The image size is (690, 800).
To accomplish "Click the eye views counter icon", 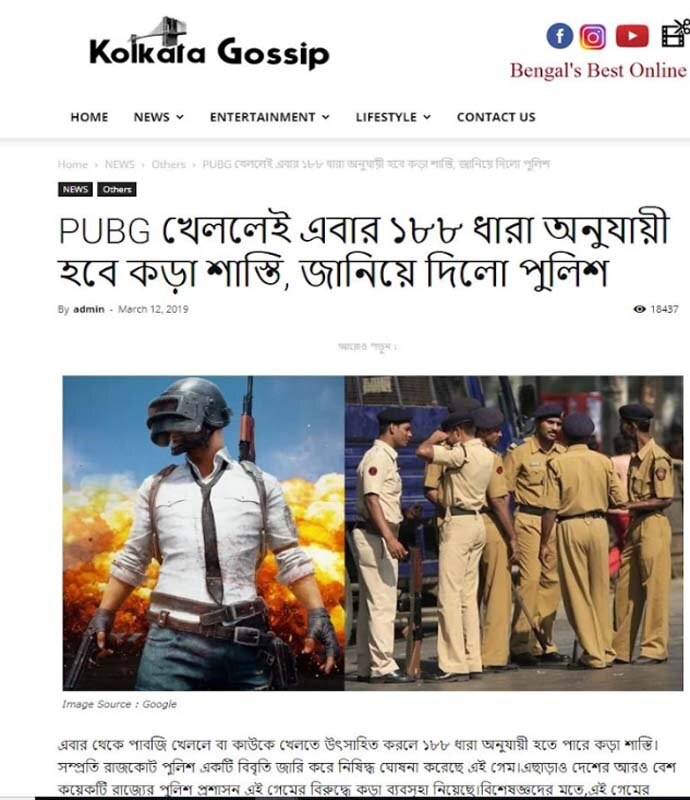I will (x=639, y=309).
